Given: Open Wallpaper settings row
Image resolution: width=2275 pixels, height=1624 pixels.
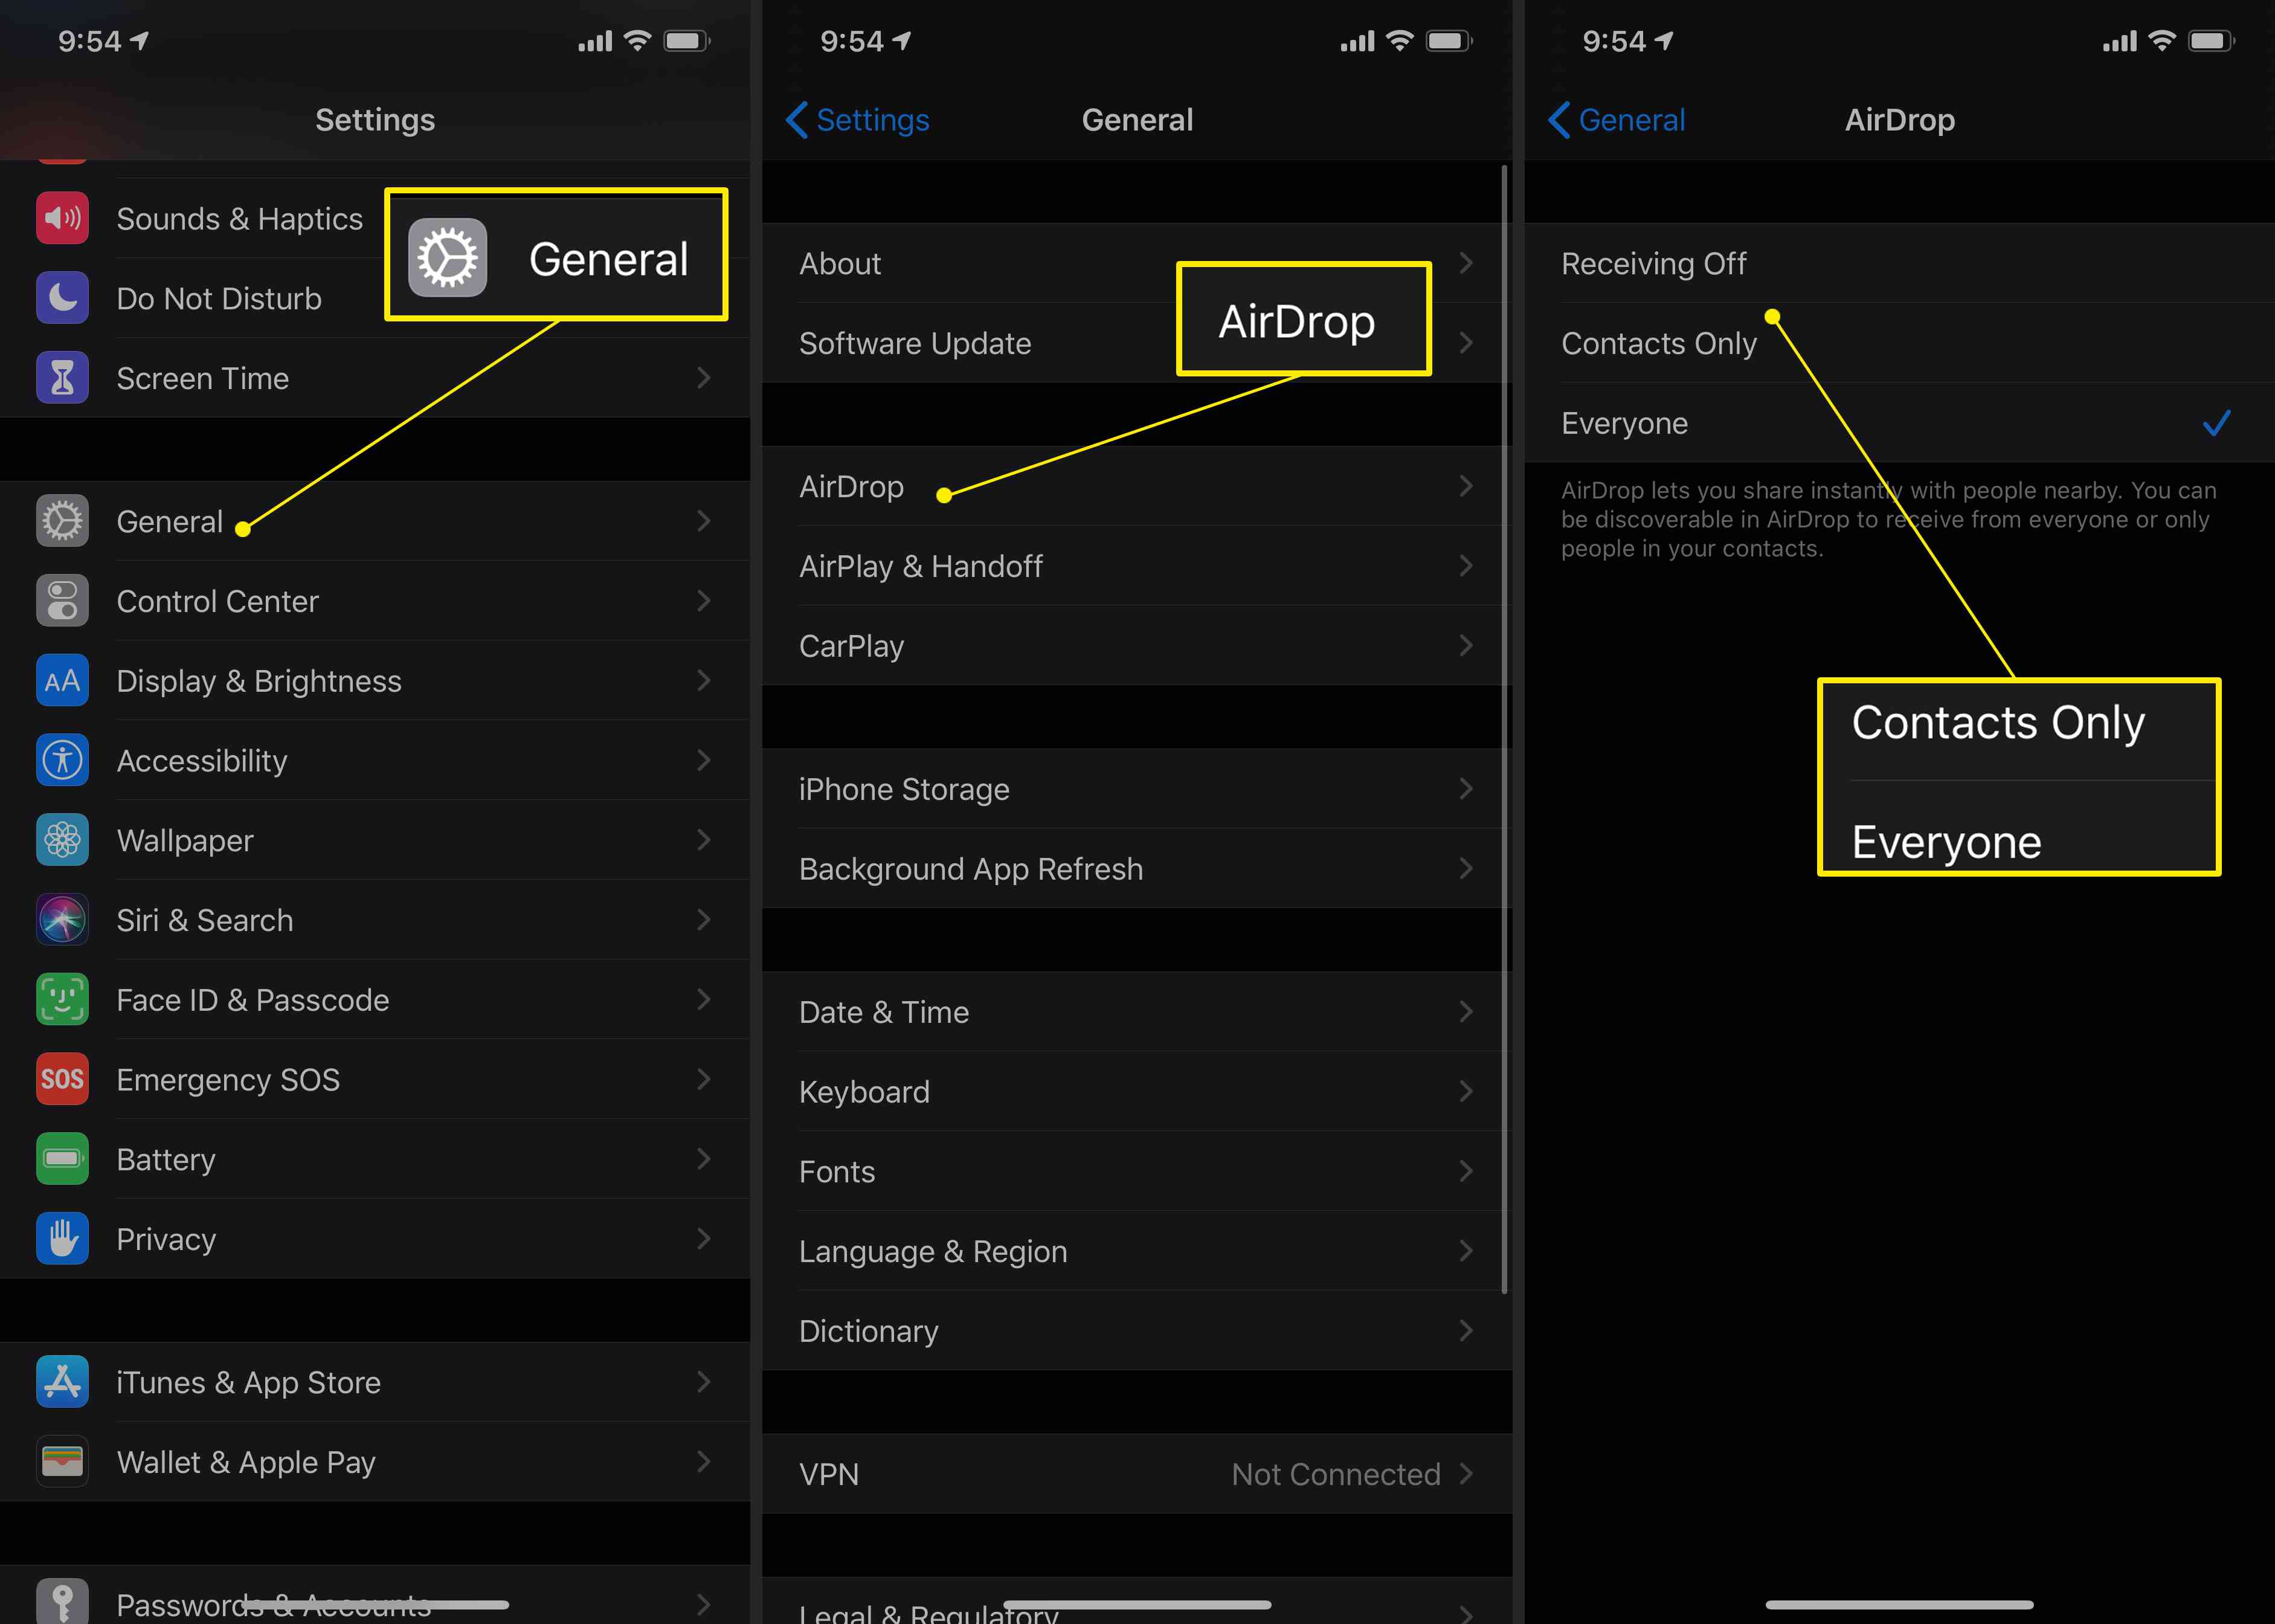Looking at the screenshot, I should click(x=375, y=840).
